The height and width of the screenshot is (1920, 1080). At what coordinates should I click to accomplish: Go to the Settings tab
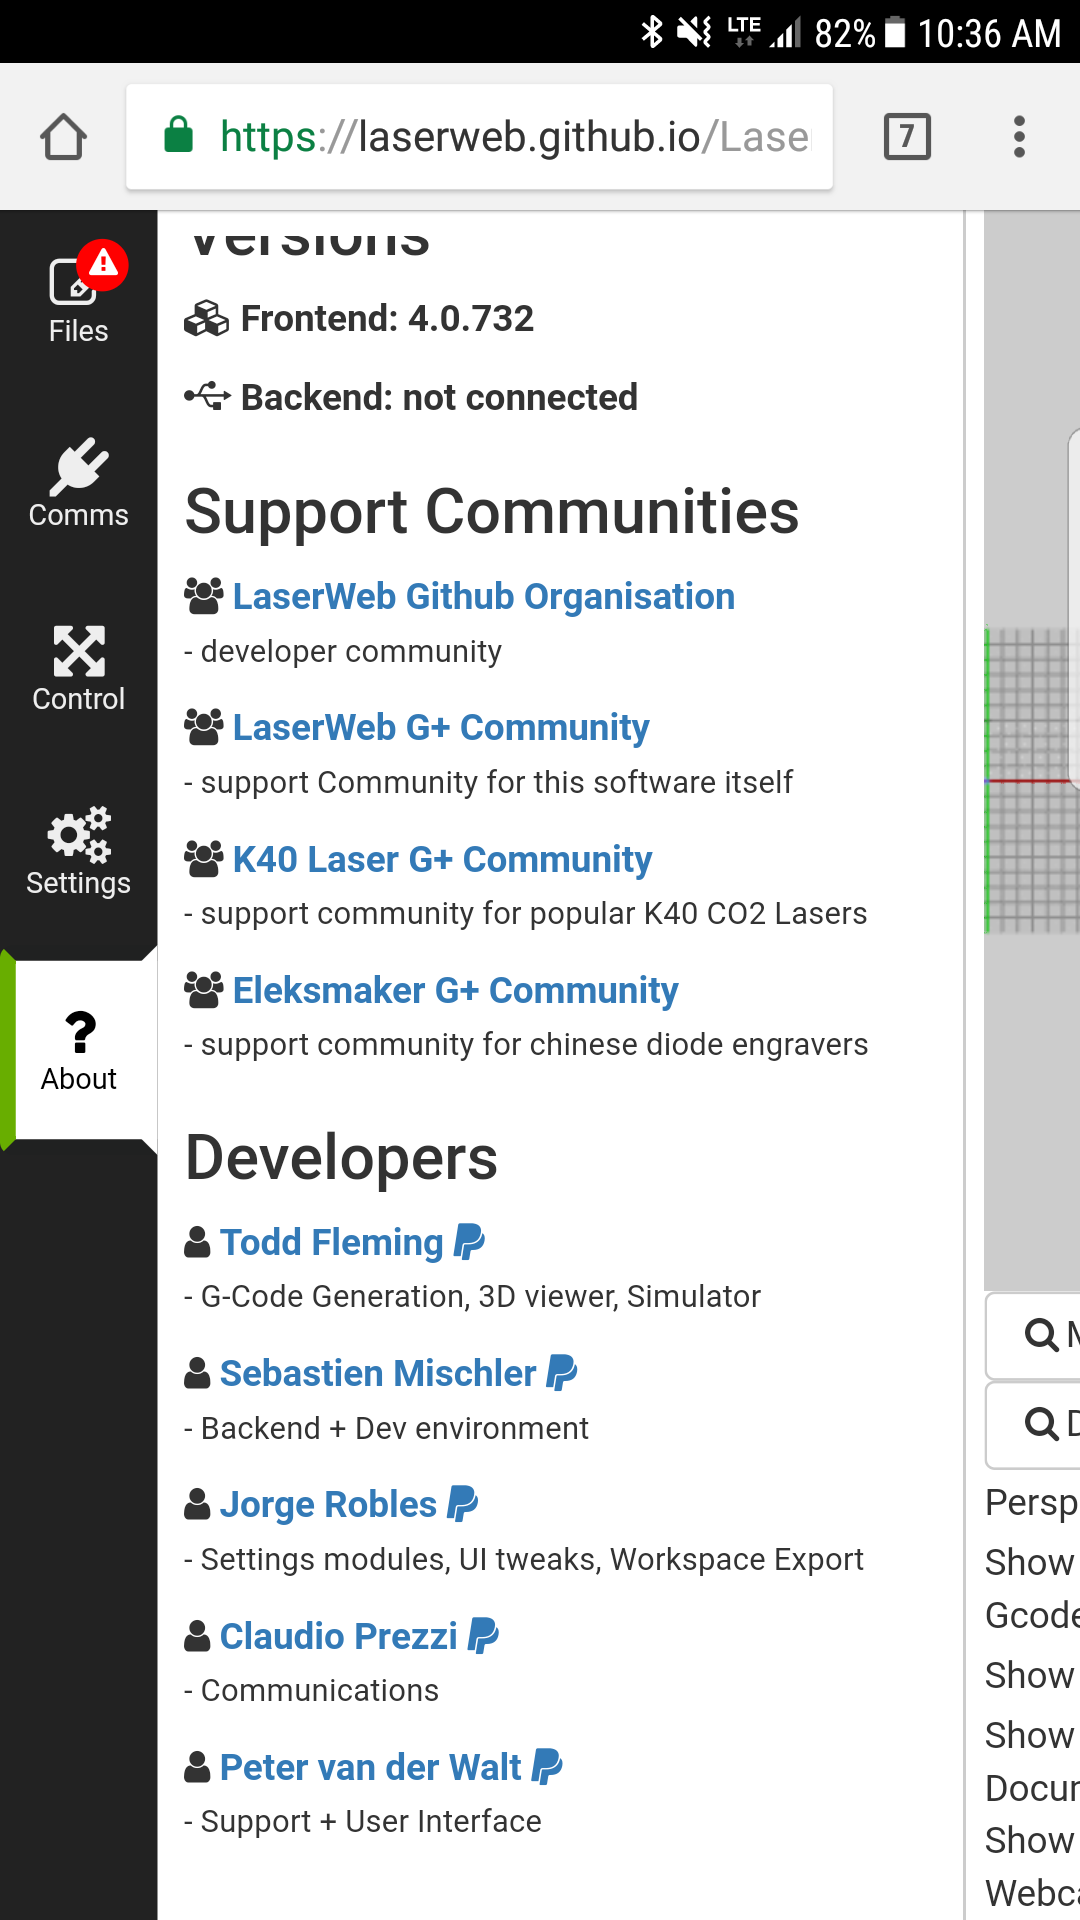pos(78,851)
